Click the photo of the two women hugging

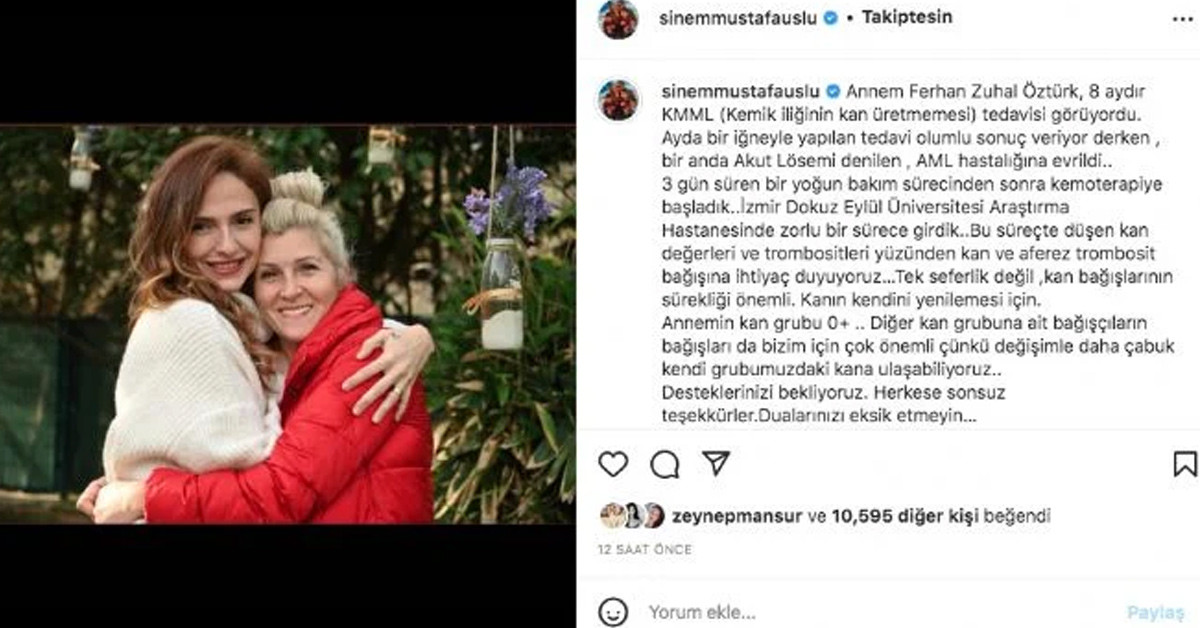click(288, 325)
